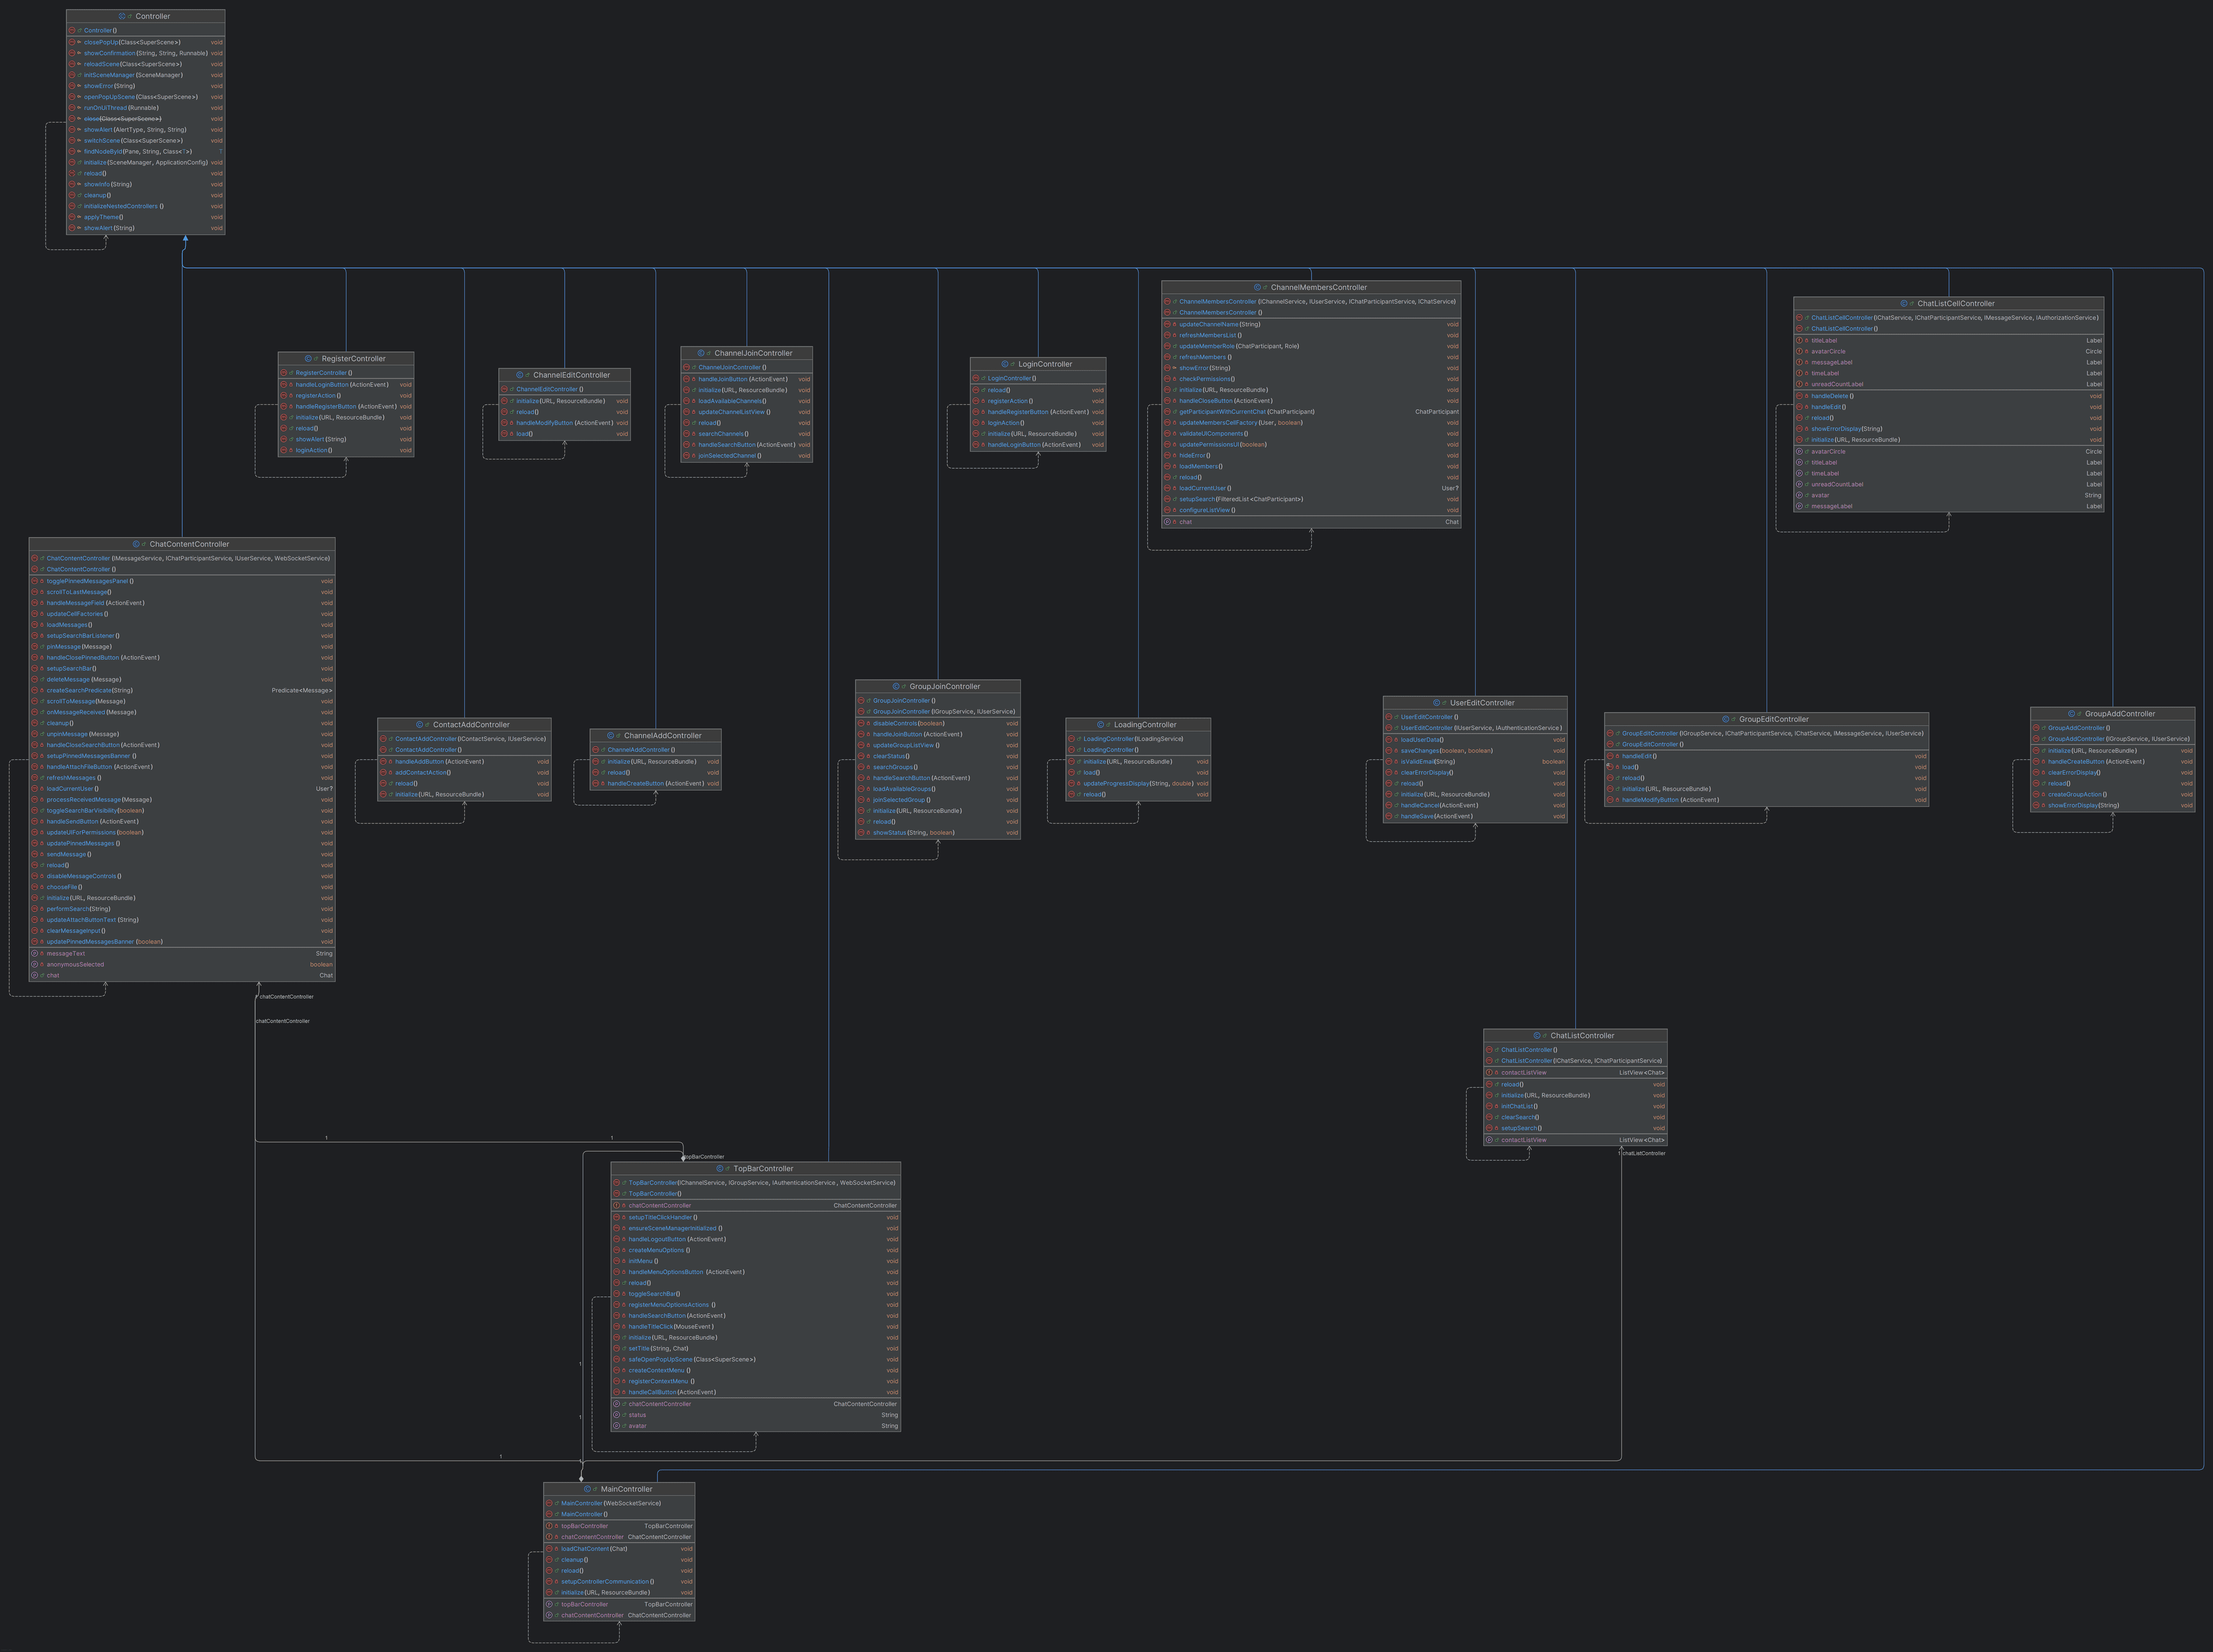Screen dimensions: 2213x1652
Task: Click the anonymousSelected property in ChatContentController
Action: 75,965
